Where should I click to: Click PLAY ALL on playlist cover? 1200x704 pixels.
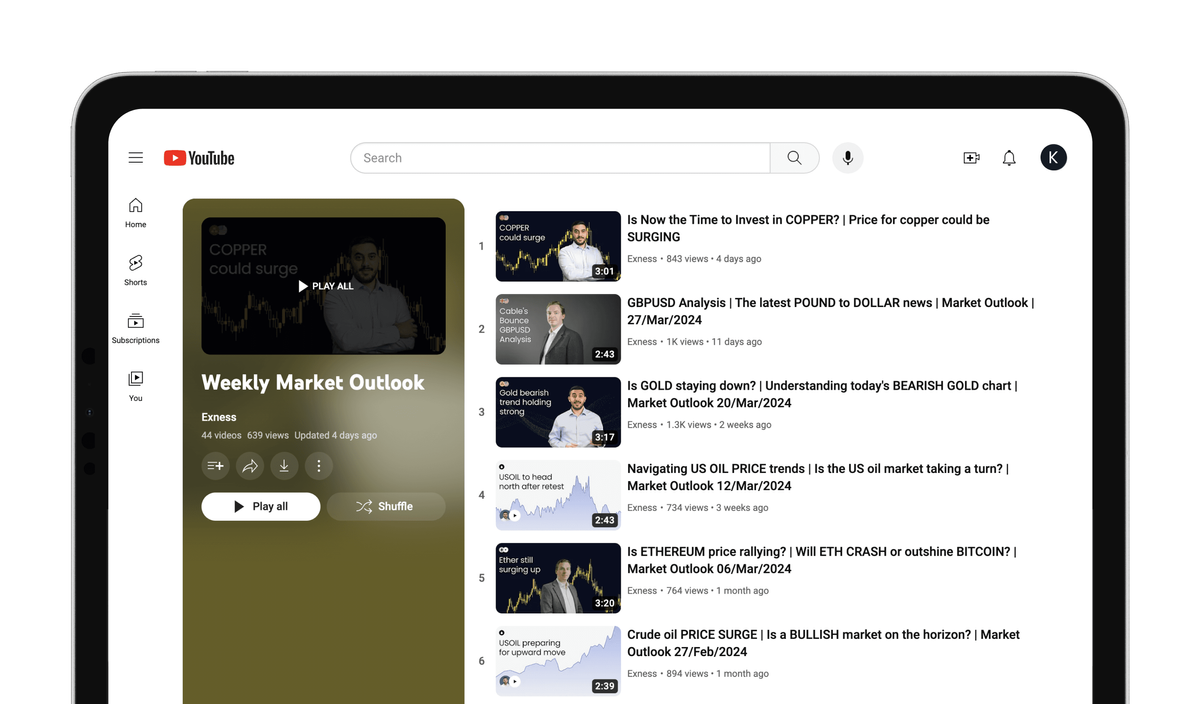tap(325, 286)
